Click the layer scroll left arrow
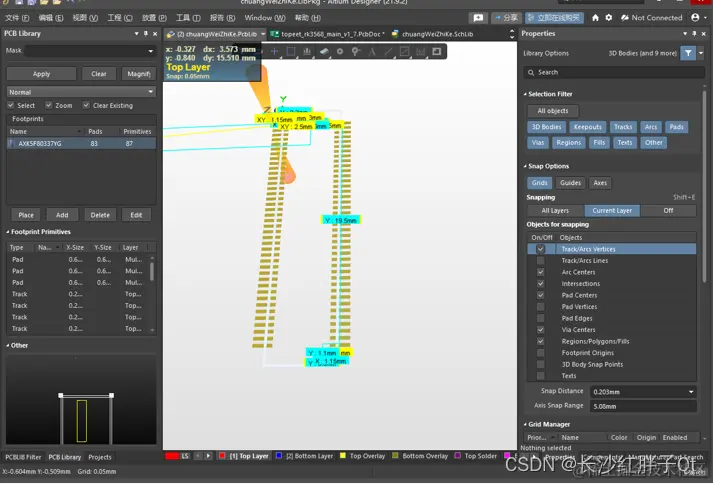Screen dimensions: 713x485 click(x=198, y=455)
